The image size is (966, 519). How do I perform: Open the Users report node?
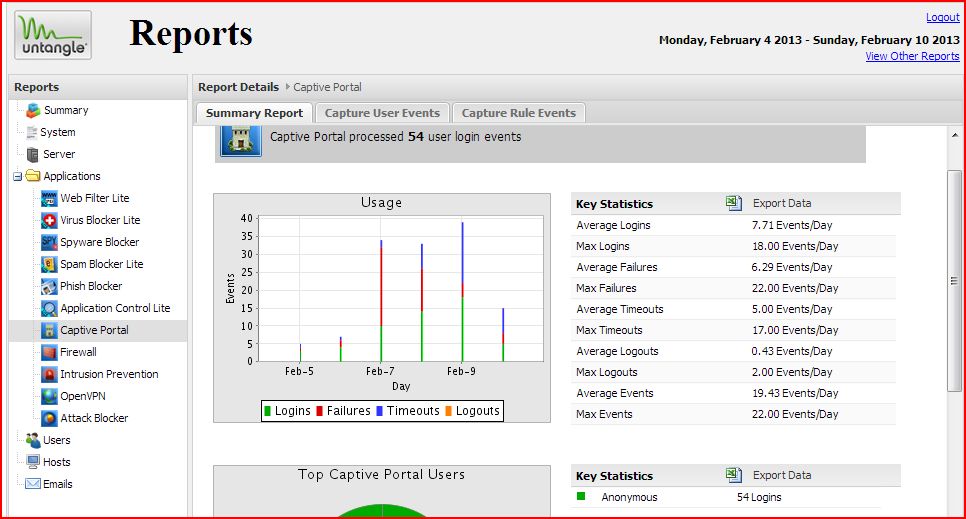point(56,440)
